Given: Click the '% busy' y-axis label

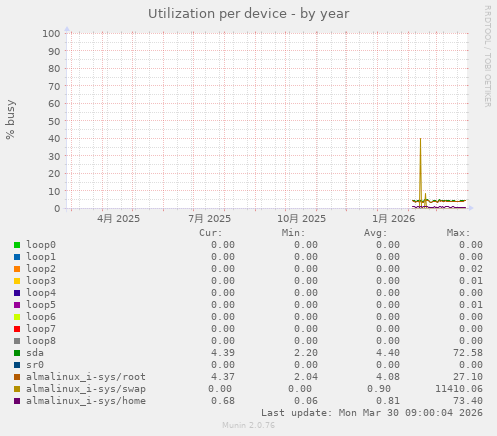Looking at the screenshot, I should (10, 119).
